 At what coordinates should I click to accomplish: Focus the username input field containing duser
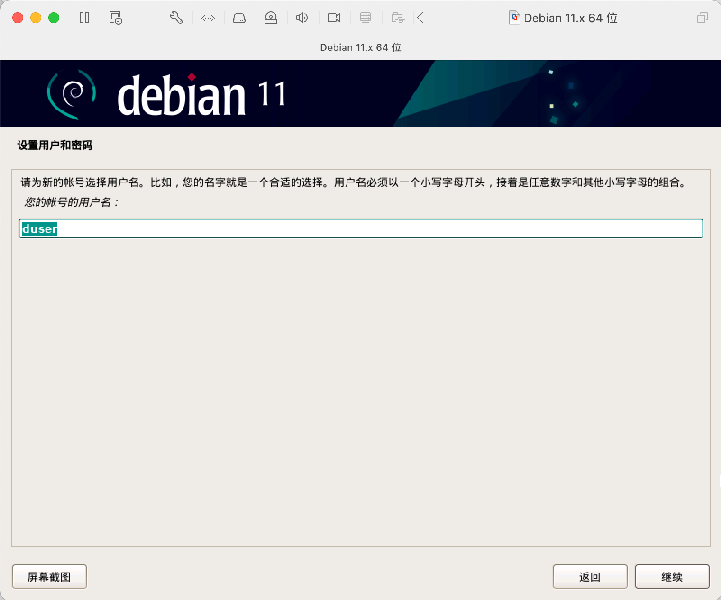(x=361, y=229)
